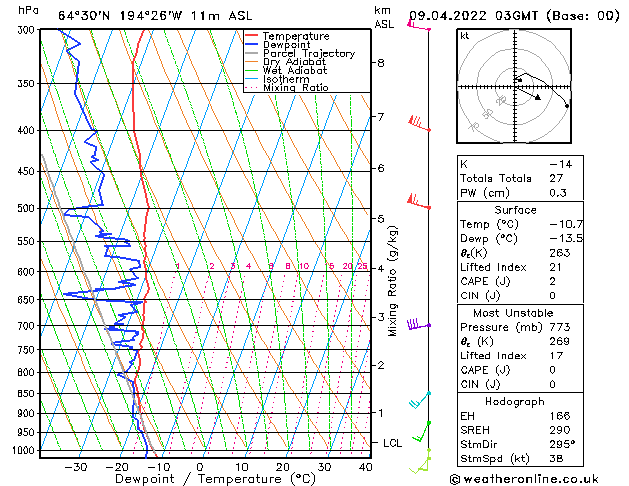Click the 'Isotherm' legend label
The image size is (629, 486).
[x=286, y=79]
